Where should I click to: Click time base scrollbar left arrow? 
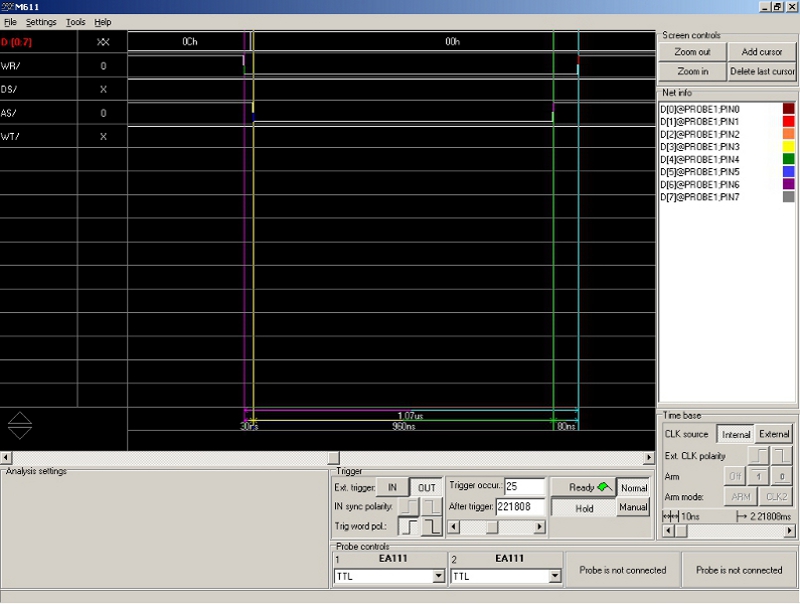pyautogui.click(x=668, y=531)
